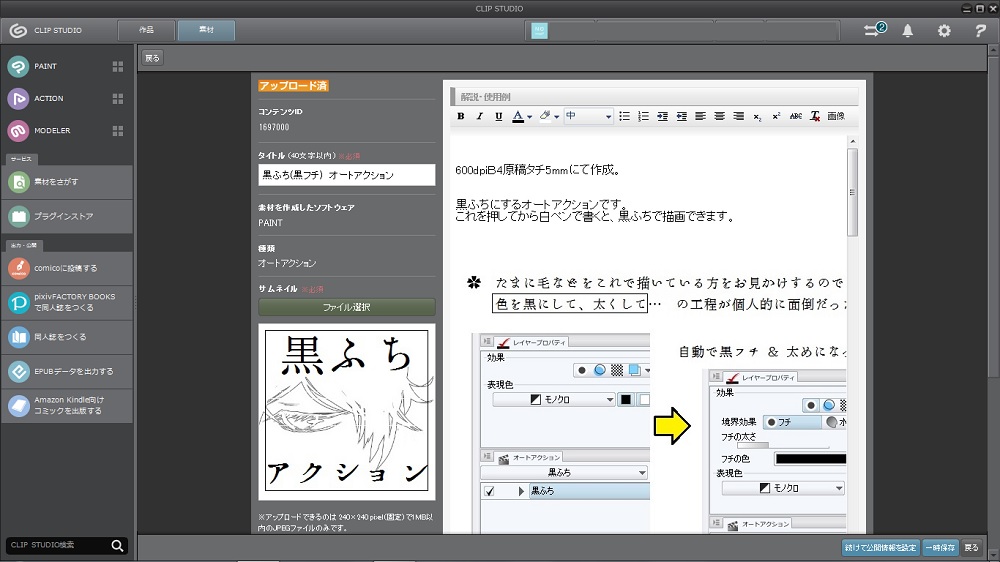Click 続けて公開情報を設定 button
1000x562 pixels.
point(881,547)
